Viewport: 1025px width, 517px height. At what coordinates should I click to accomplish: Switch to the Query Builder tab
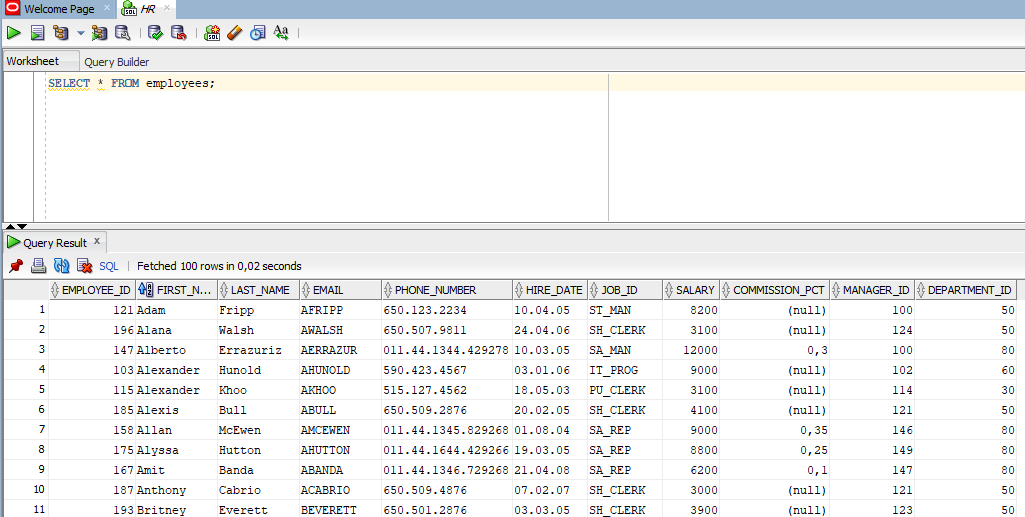point(117,62)
